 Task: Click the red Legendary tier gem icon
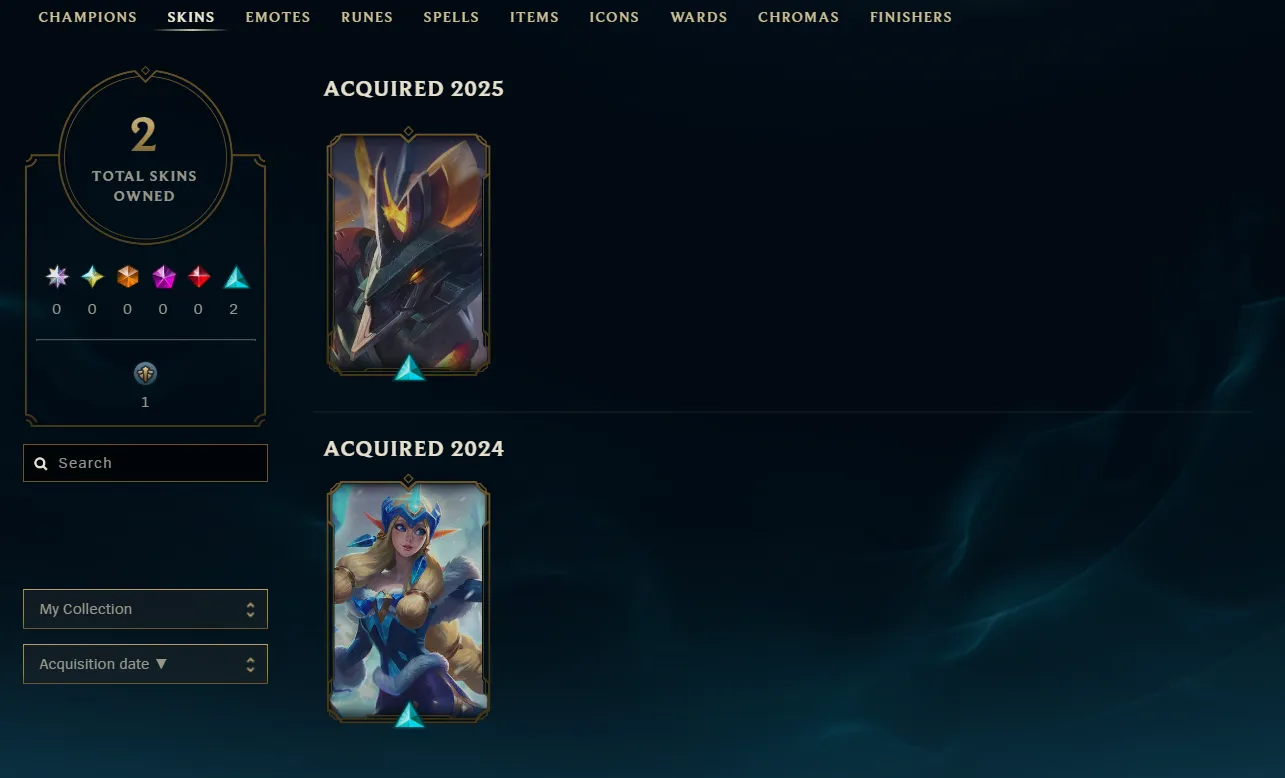[x=199, y=277]
